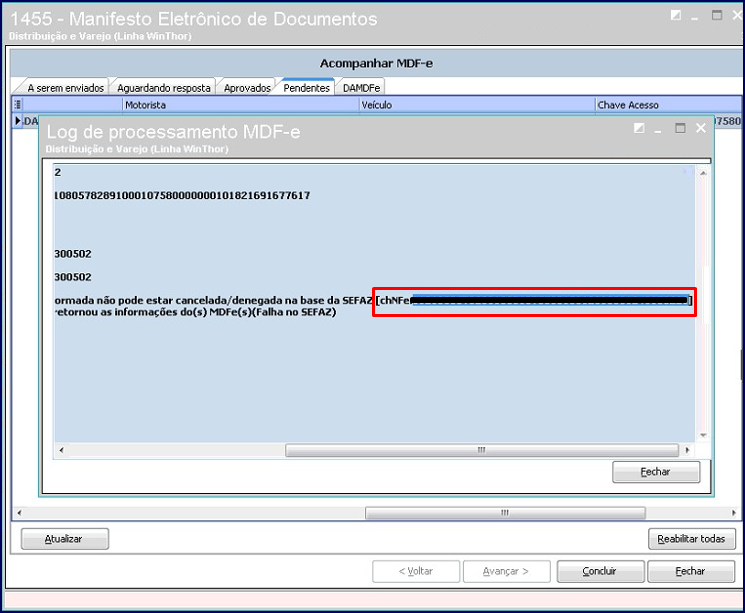Click the 'Chave Acesso' column header

pos(668,105)
